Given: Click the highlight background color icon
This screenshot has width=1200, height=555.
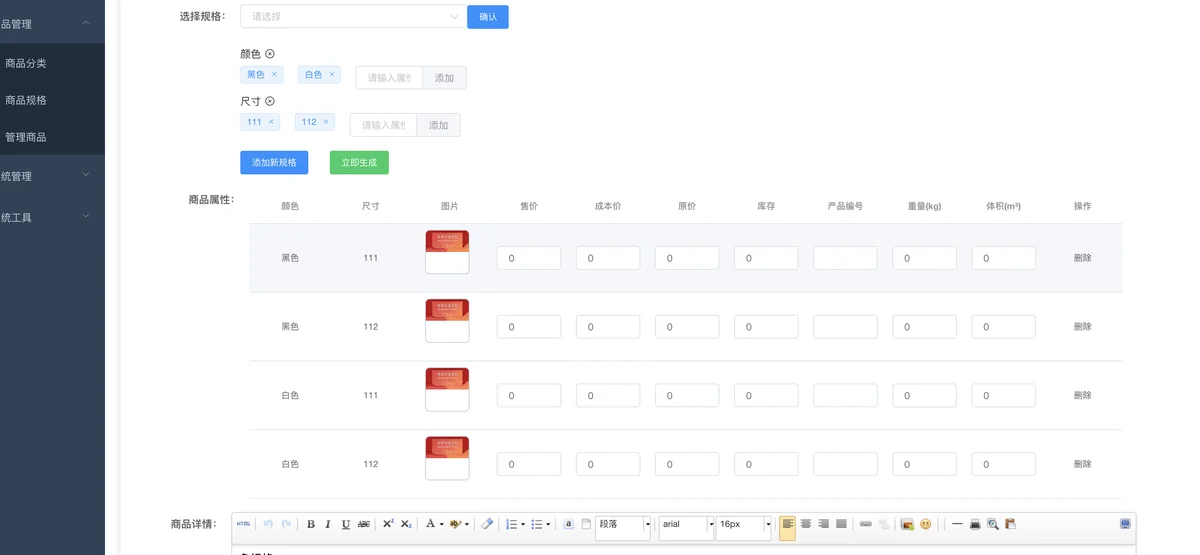Looking at the screenshot, I should pyautogui.click(x=455, y=524).
